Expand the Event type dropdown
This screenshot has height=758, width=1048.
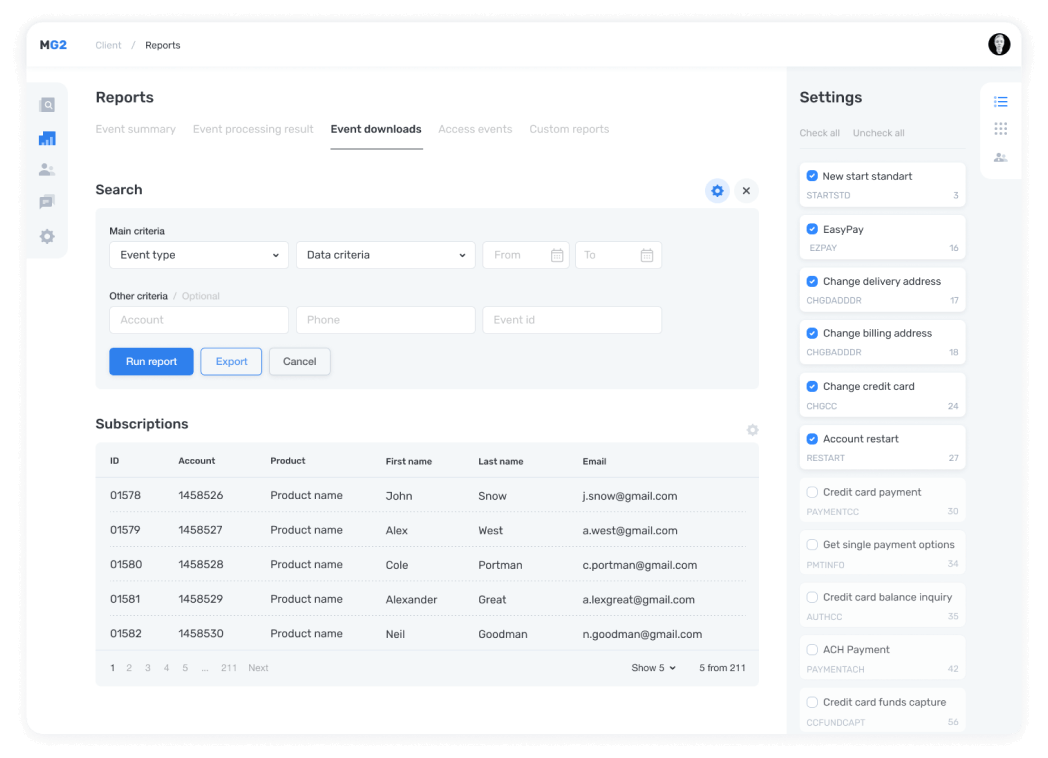pyautogui.click(x=198, y=255)
